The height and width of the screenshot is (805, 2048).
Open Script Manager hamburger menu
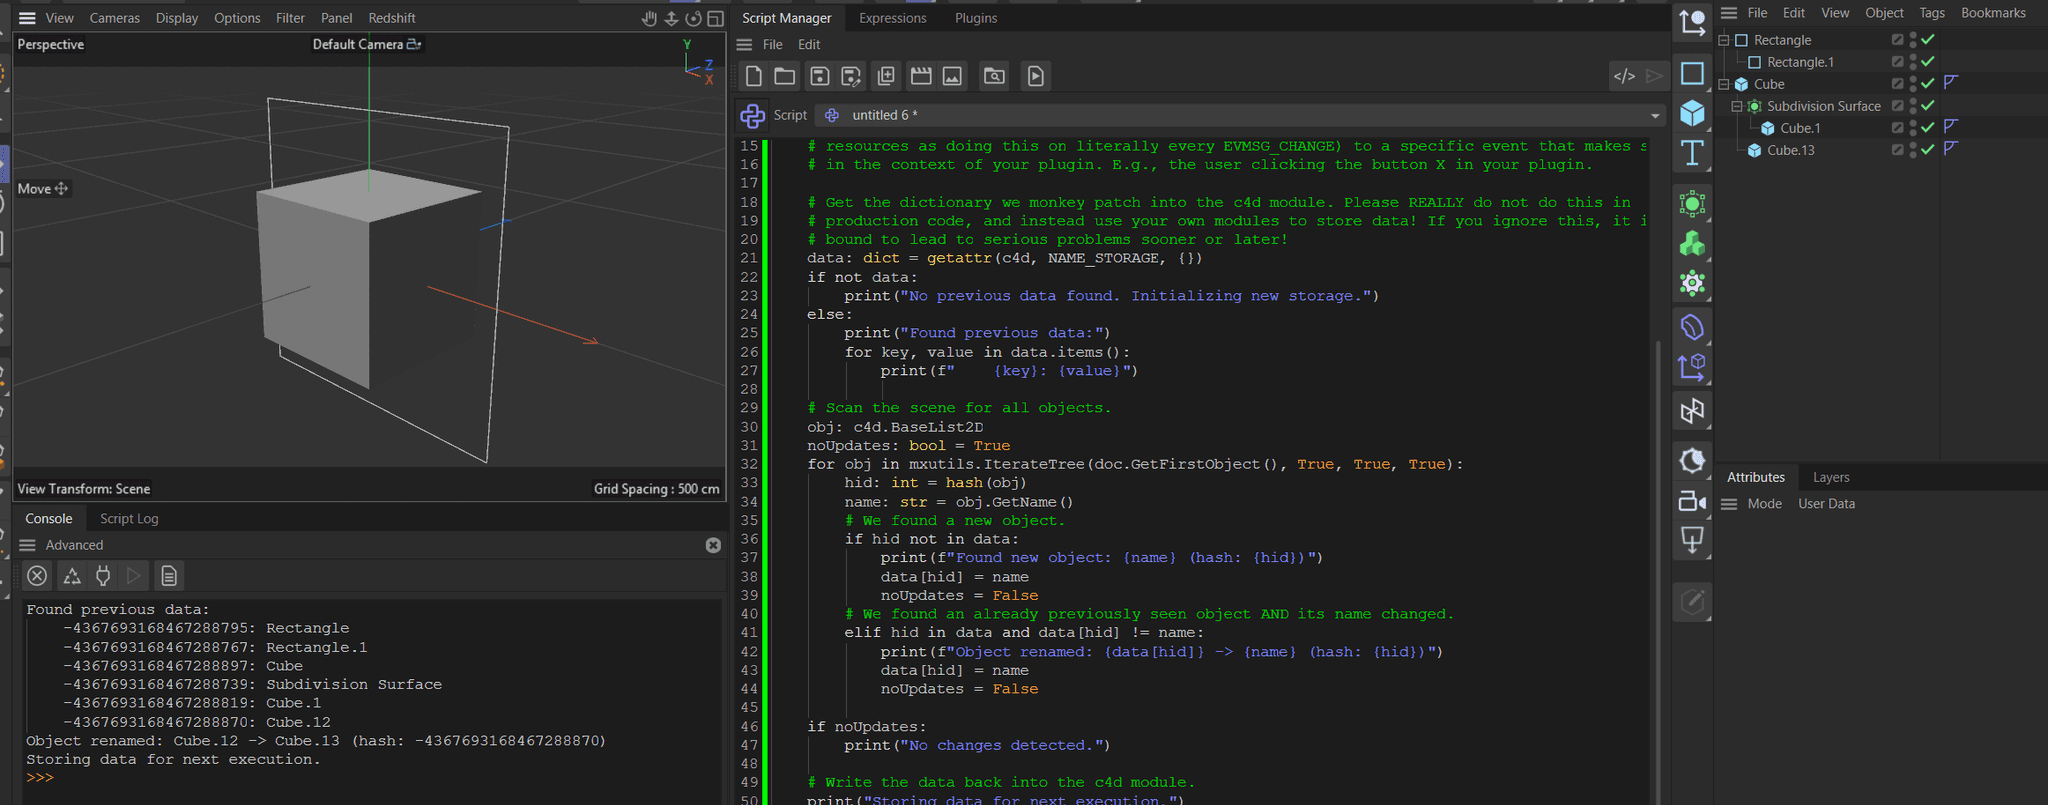[x=744, y=45]
